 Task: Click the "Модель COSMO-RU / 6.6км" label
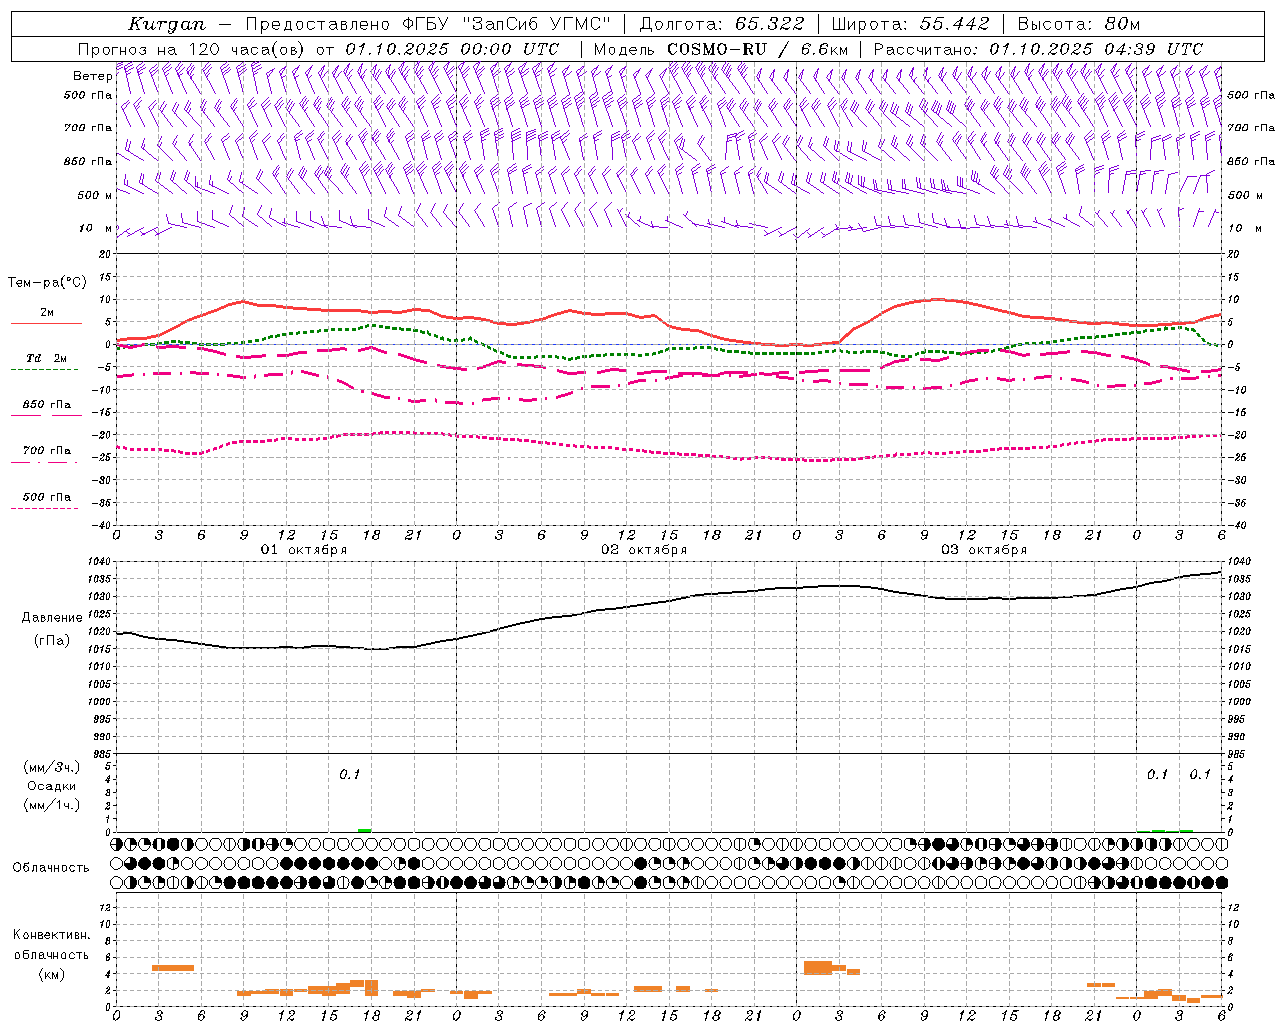(720, 49)
